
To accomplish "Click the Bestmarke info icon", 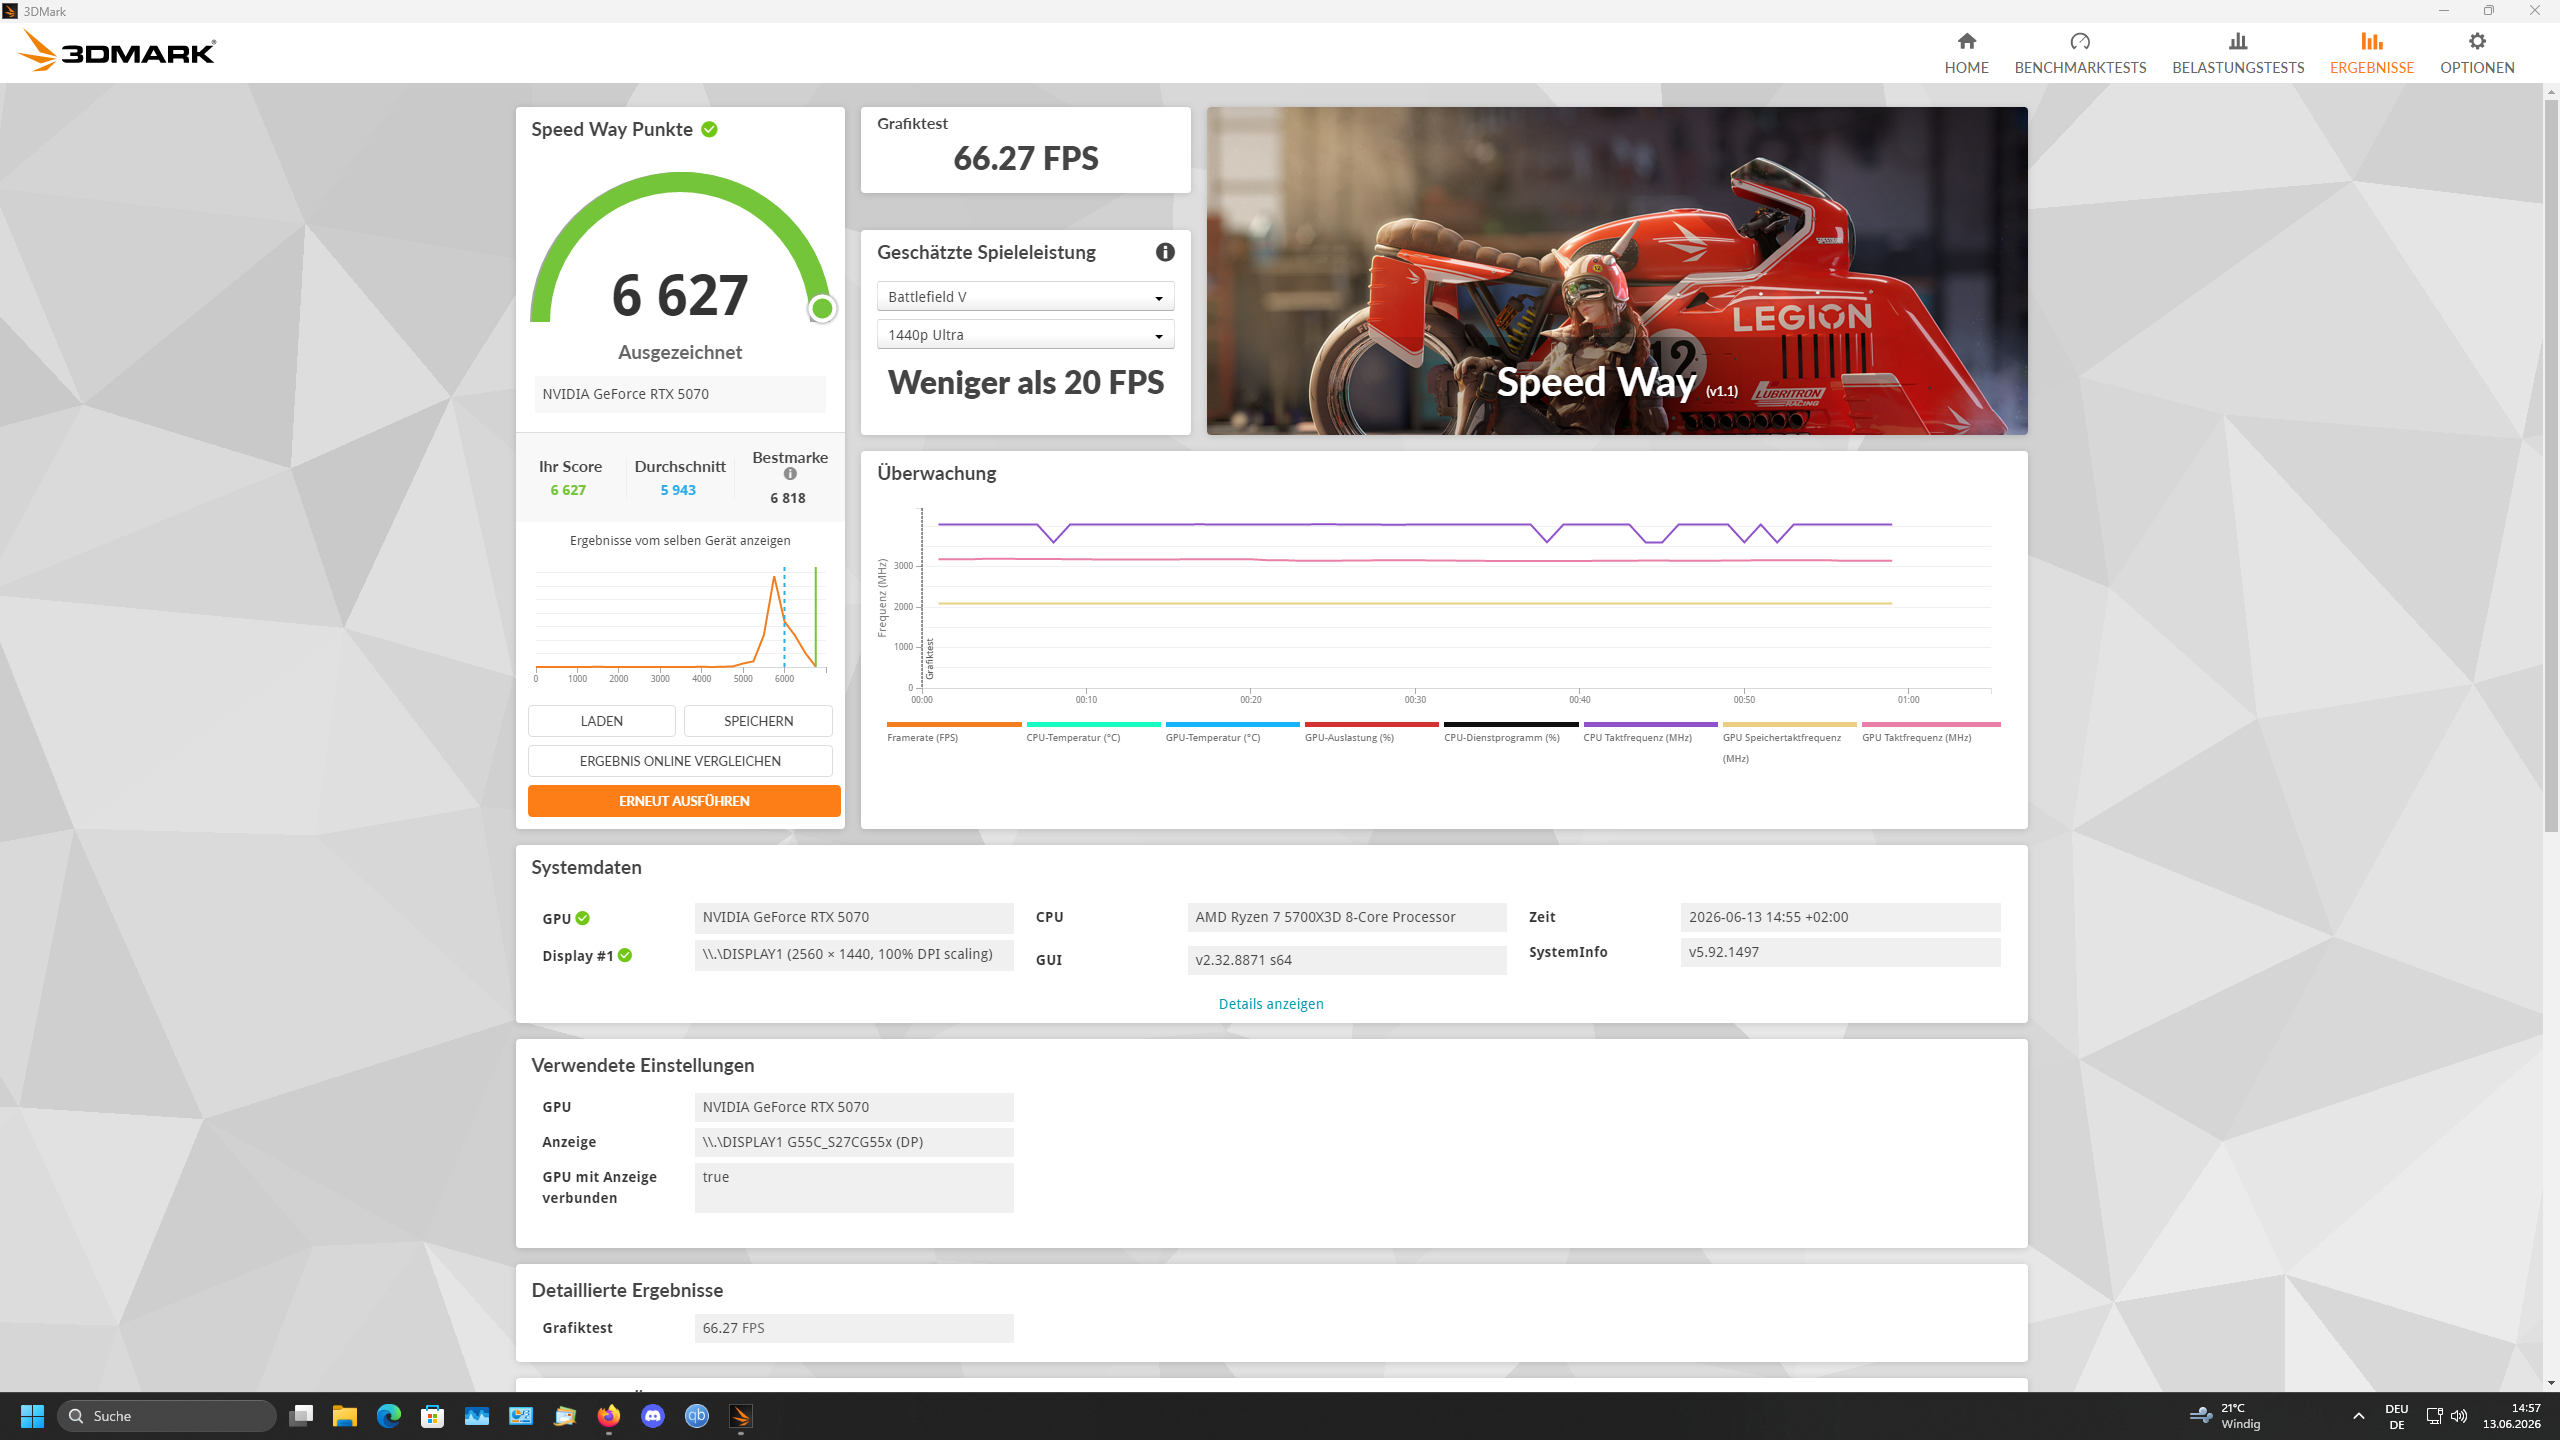I will pyautogui.click(x=790, y=474).
